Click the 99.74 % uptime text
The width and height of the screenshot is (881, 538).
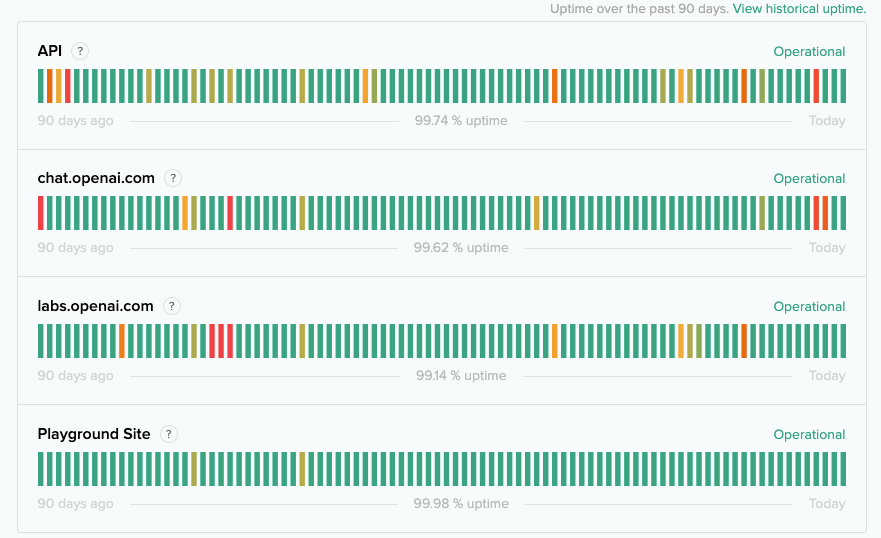461,121
